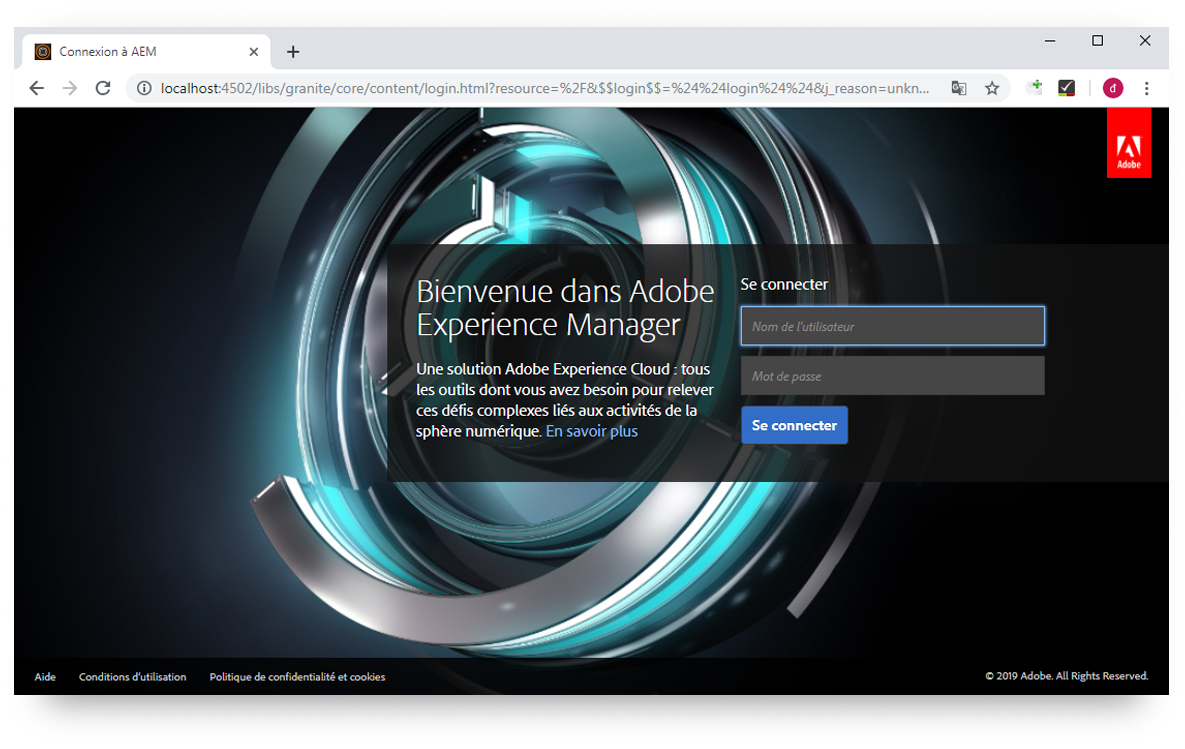1185x749 pixels.
Task: Close the Chrome window
Action: [x=1145, y=41]
